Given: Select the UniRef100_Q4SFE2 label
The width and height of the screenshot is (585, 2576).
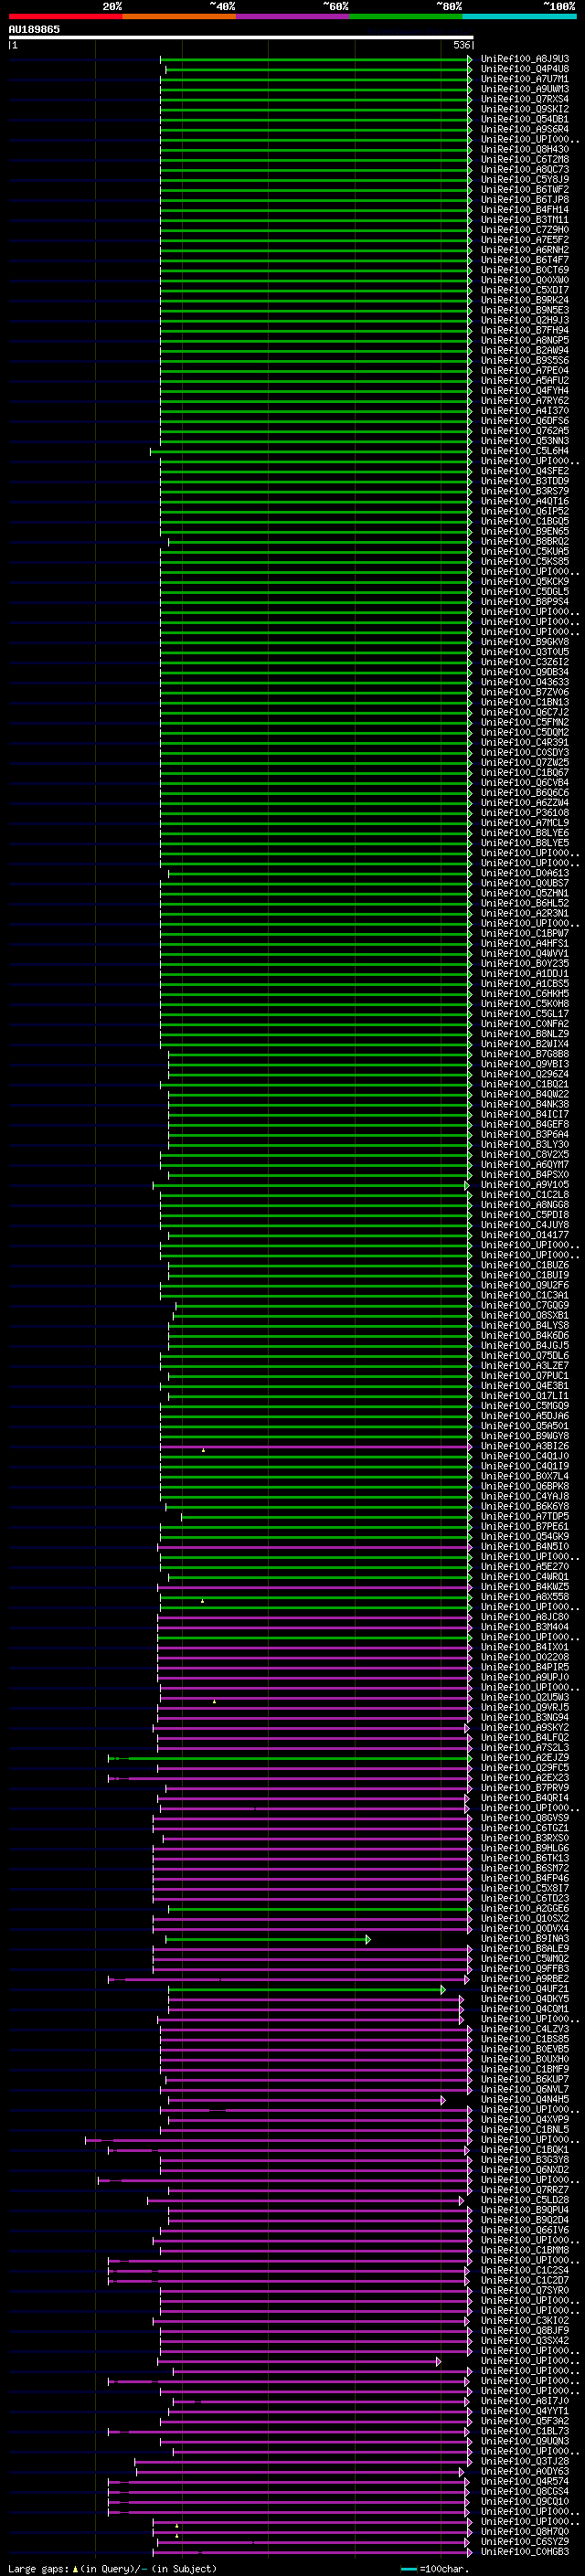Looking at the screenshot, I should click(x=524, y=471).
